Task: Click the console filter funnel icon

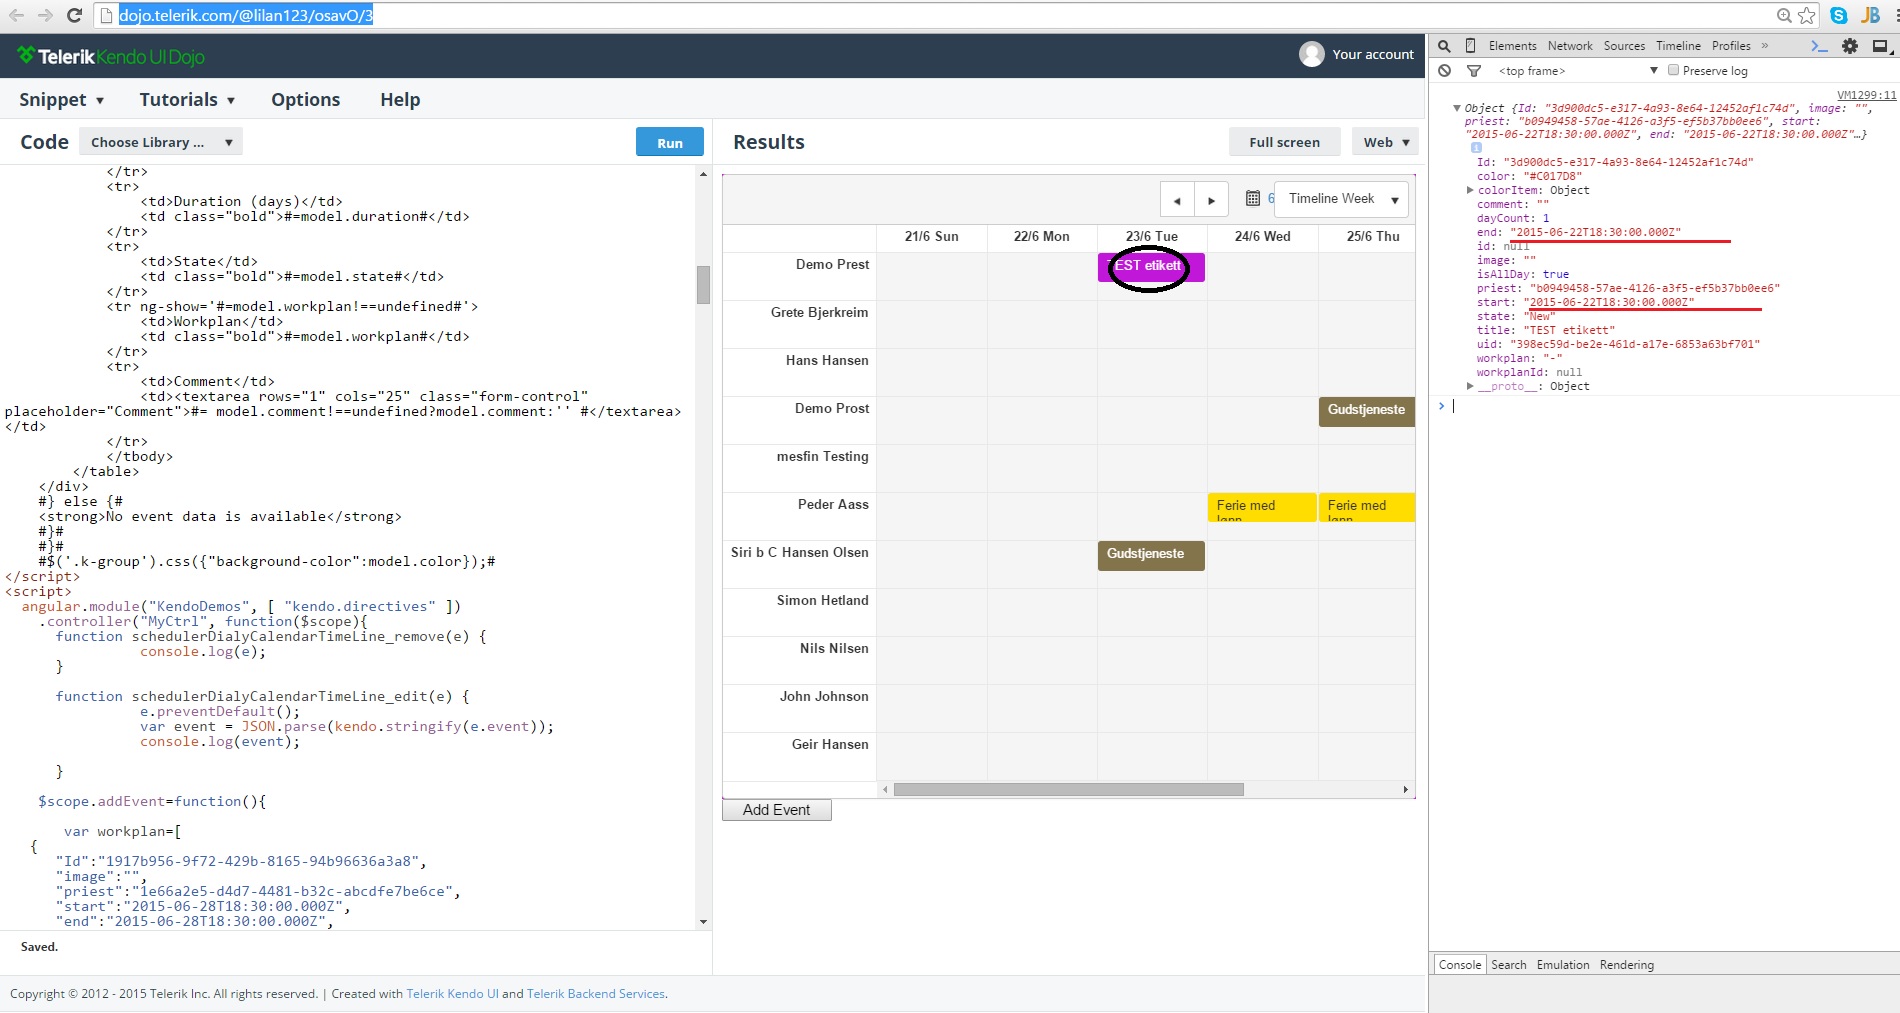Action: pos(1474,71)
